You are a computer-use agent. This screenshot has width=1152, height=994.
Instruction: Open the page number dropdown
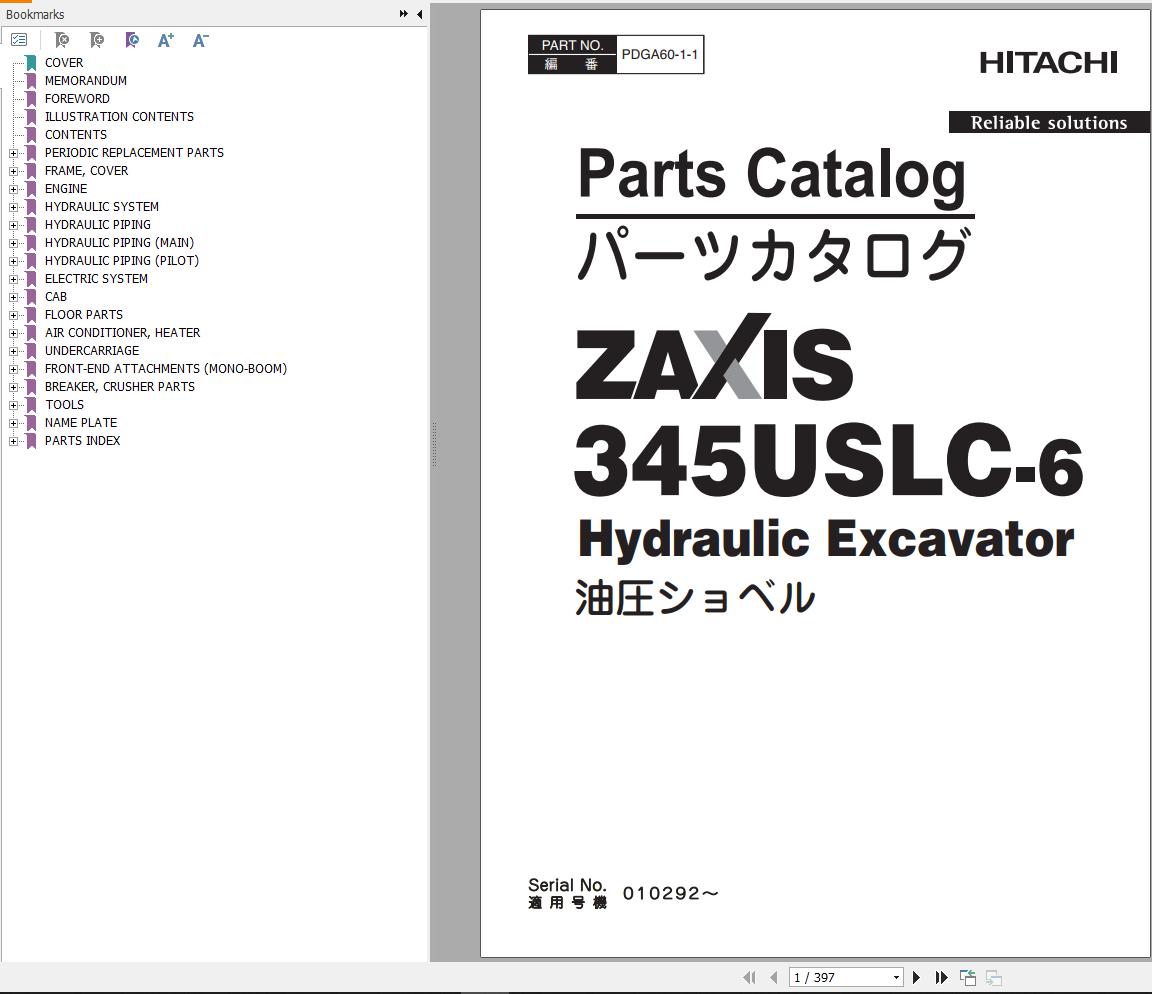(896, 978)
